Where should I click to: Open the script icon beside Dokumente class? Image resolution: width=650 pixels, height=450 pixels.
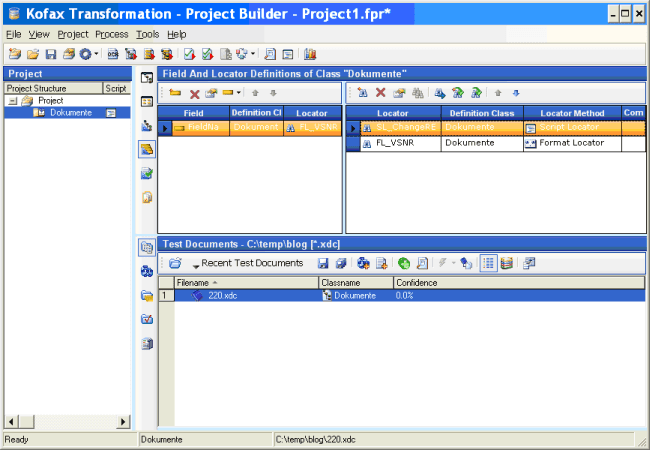tap(111, 113)
